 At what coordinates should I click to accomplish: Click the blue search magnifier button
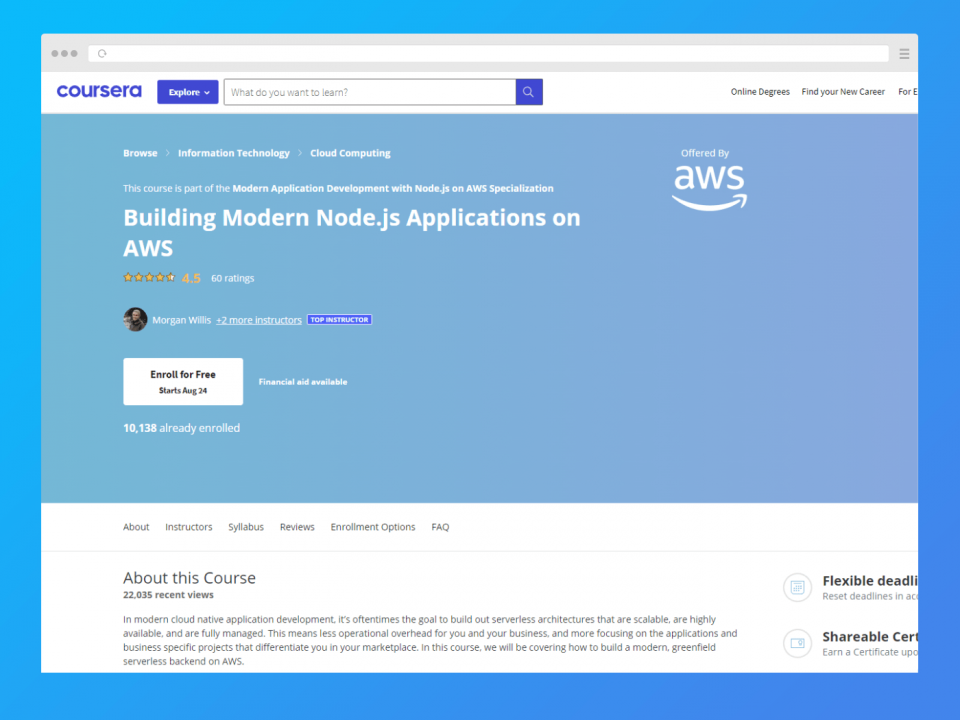529,92
